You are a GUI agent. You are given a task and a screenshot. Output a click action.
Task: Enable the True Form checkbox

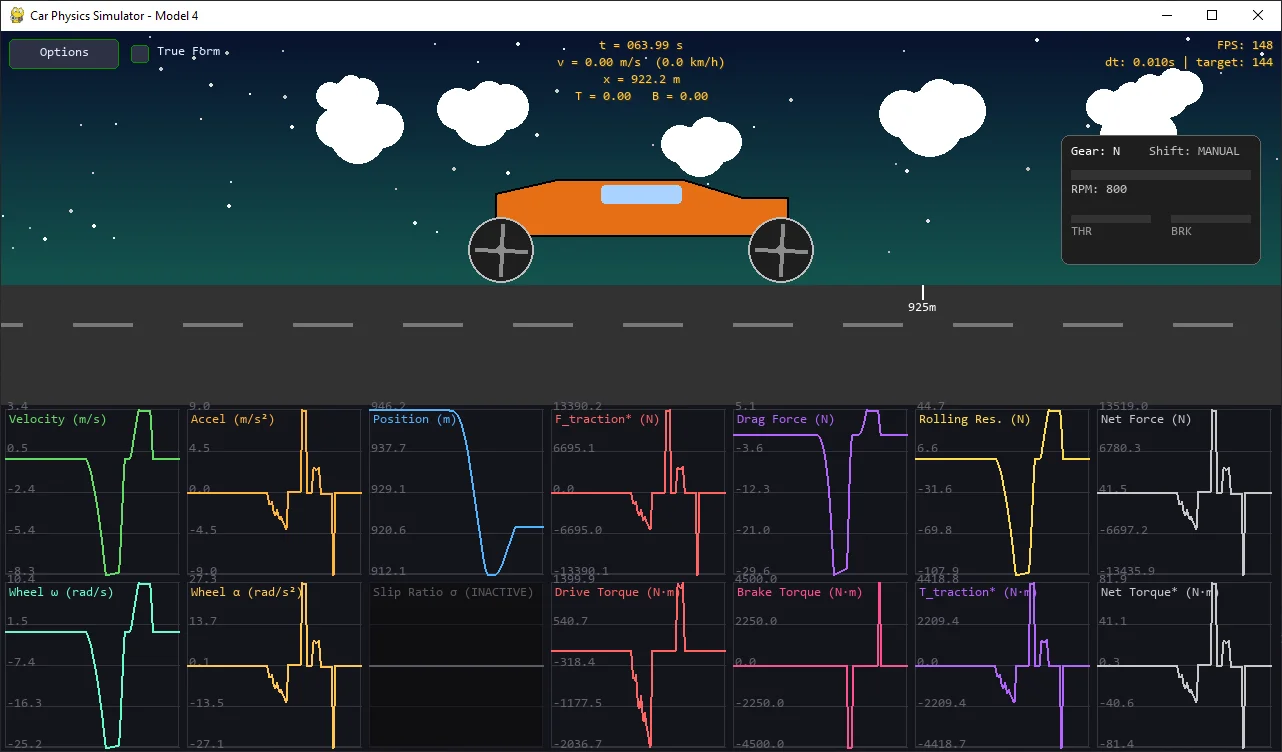(140, 54)
